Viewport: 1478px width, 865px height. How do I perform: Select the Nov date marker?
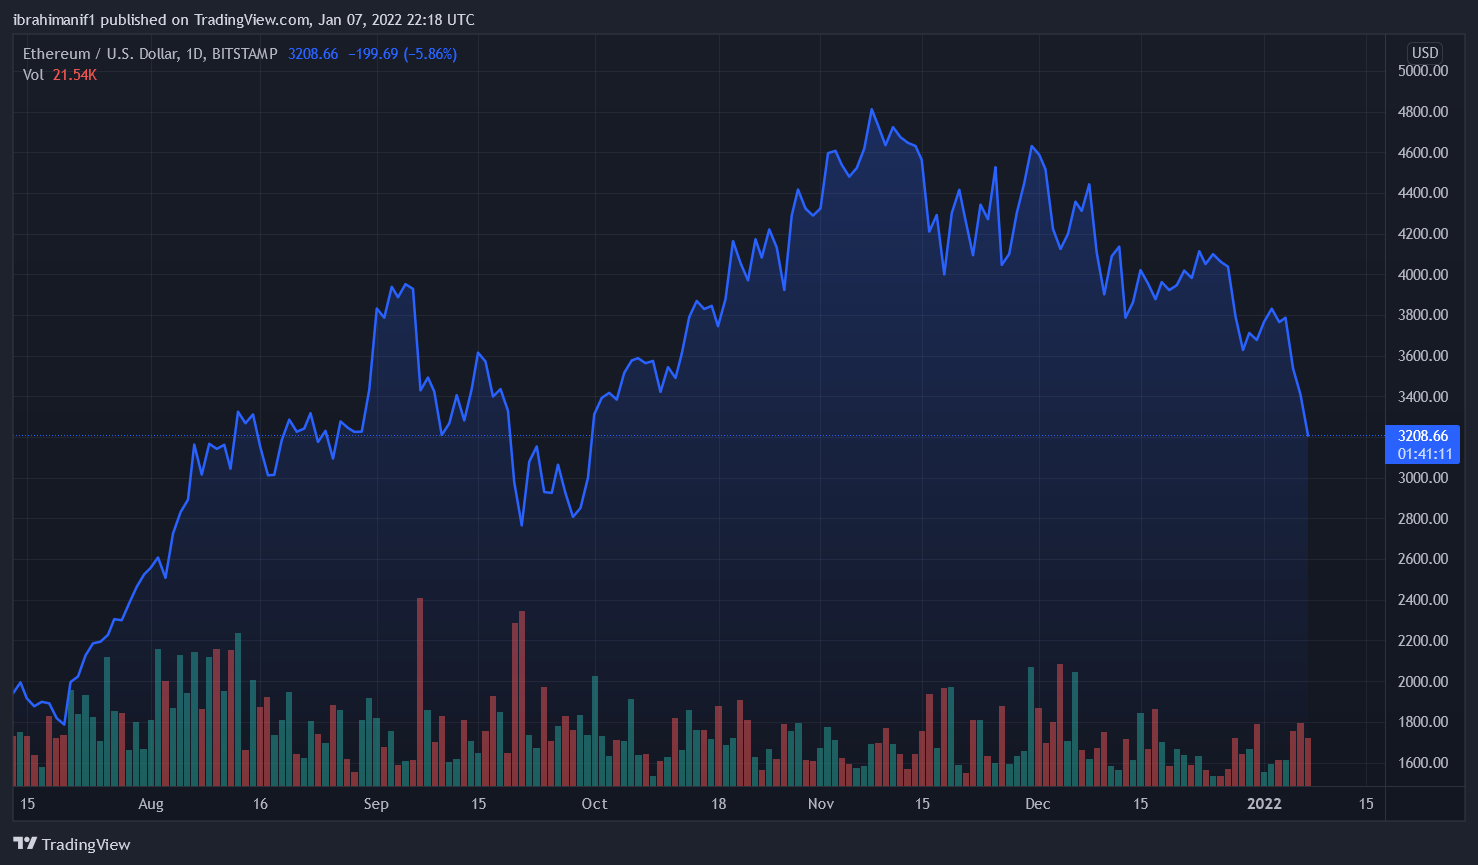point(821,804)
